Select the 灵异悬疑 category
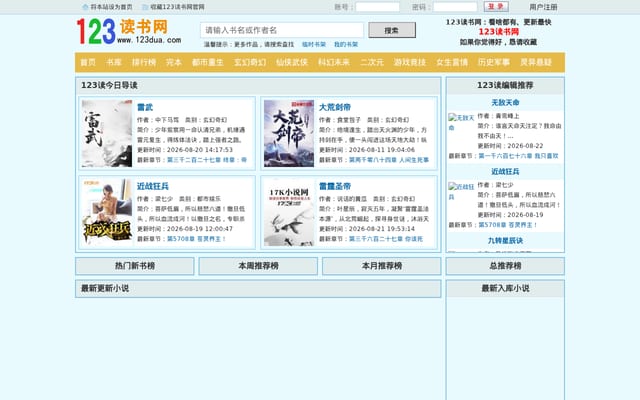This screenshot has height=400, width=640. (536, 62)
